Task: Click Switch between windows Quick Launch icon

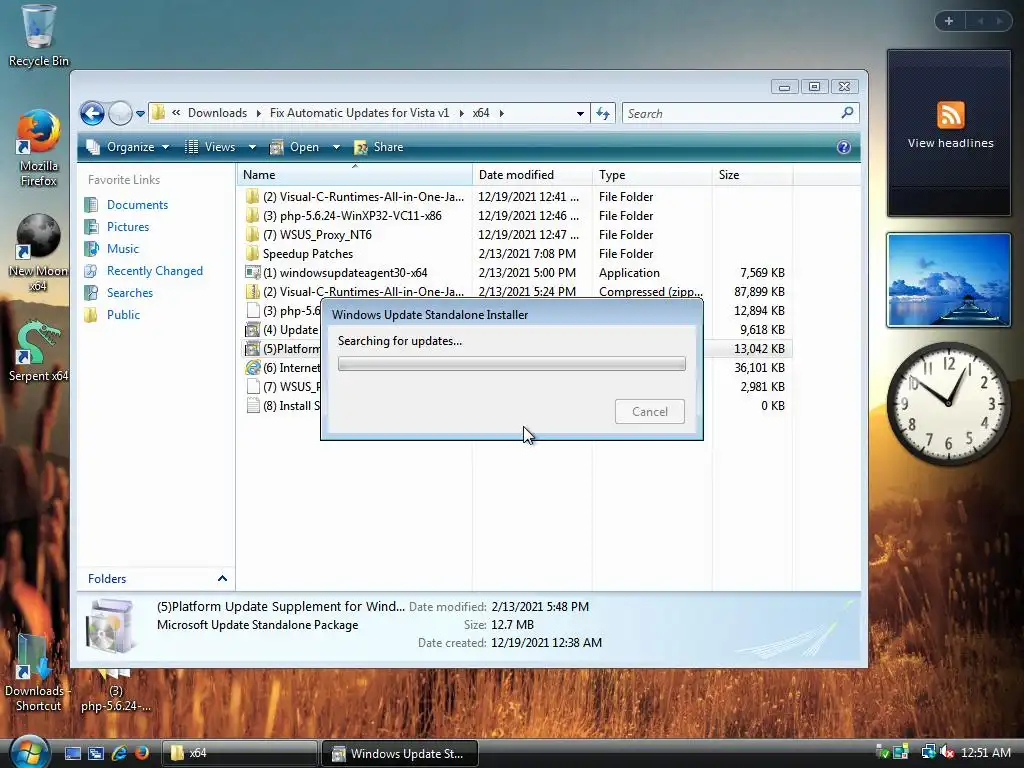Action: 96,753
